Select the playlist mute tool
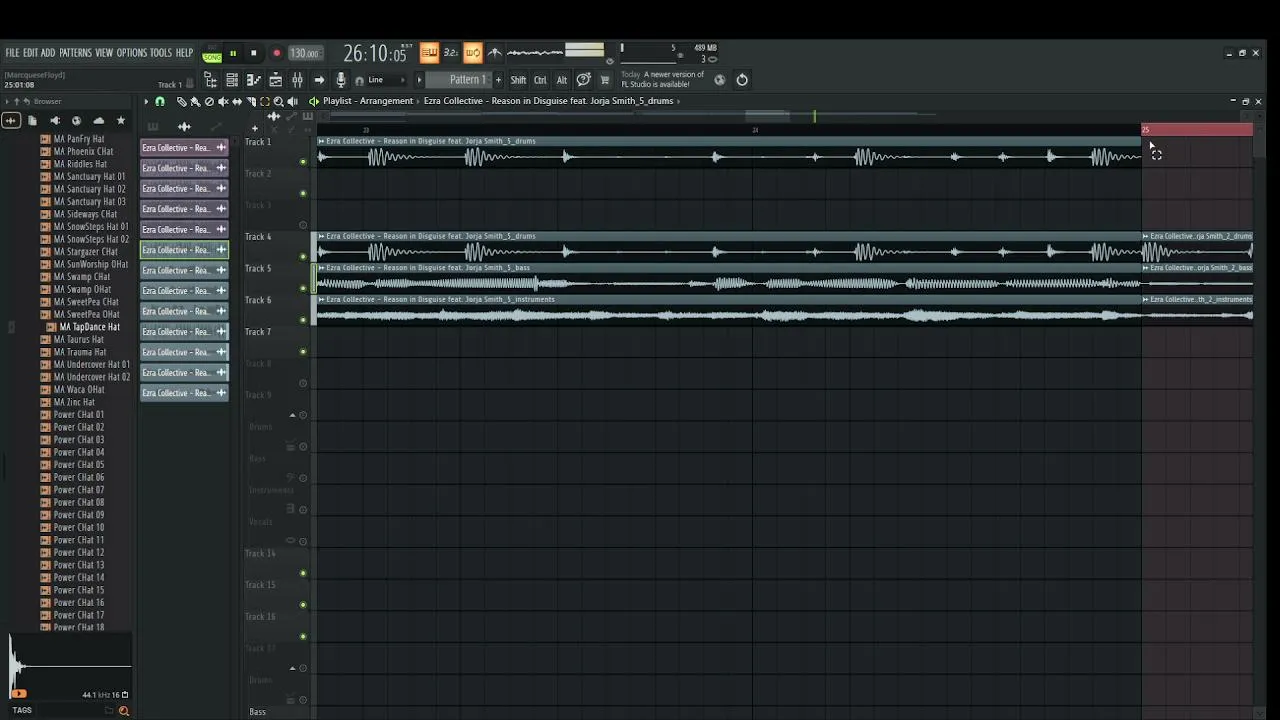The width and height of the screenshot is (1280, 720). tap(223, 102)
